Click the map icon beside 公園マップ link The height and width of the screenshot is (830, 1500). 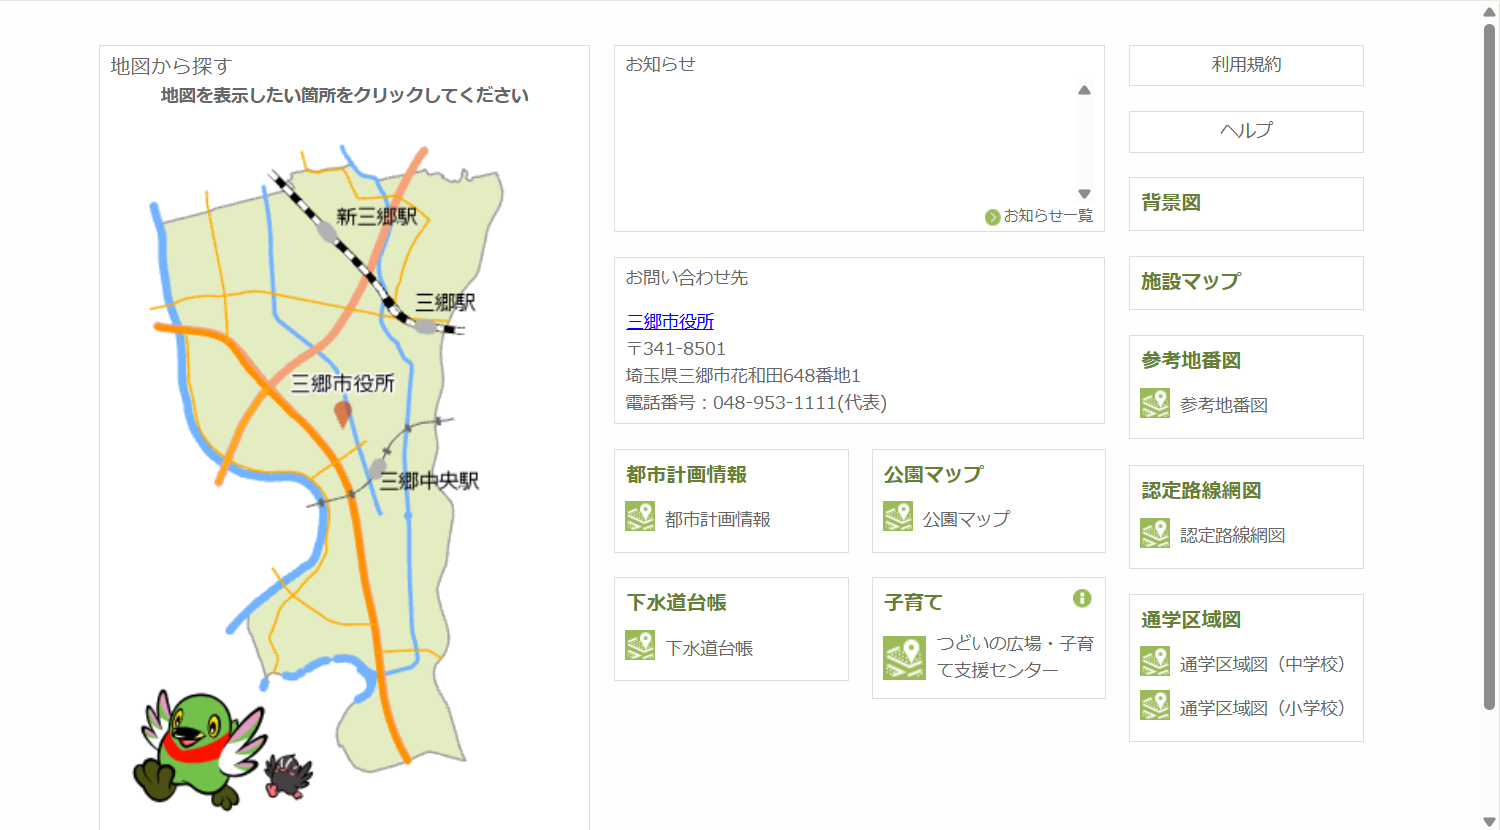point(898,517)
